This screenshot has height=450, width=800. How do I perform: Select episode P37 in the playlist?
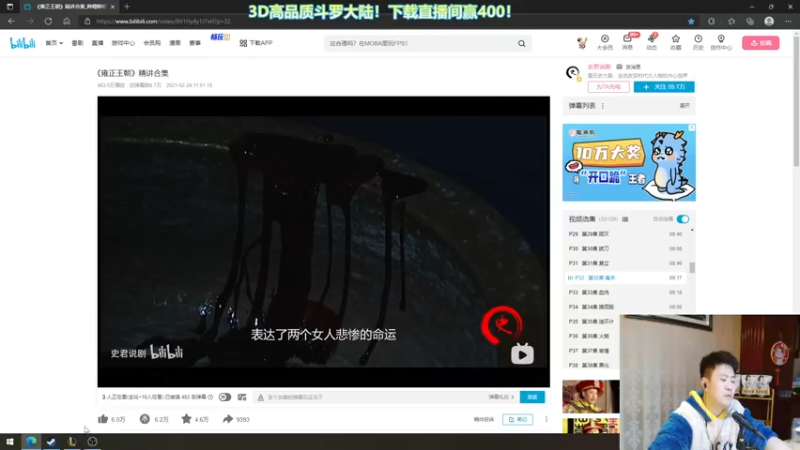(592, 351)
